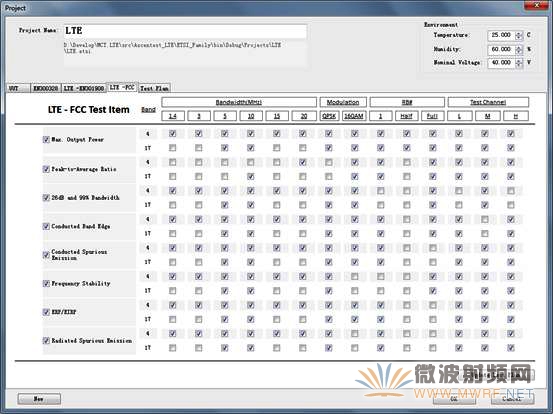
Task: Click the New button at bottom left
Action: [39, 399]
